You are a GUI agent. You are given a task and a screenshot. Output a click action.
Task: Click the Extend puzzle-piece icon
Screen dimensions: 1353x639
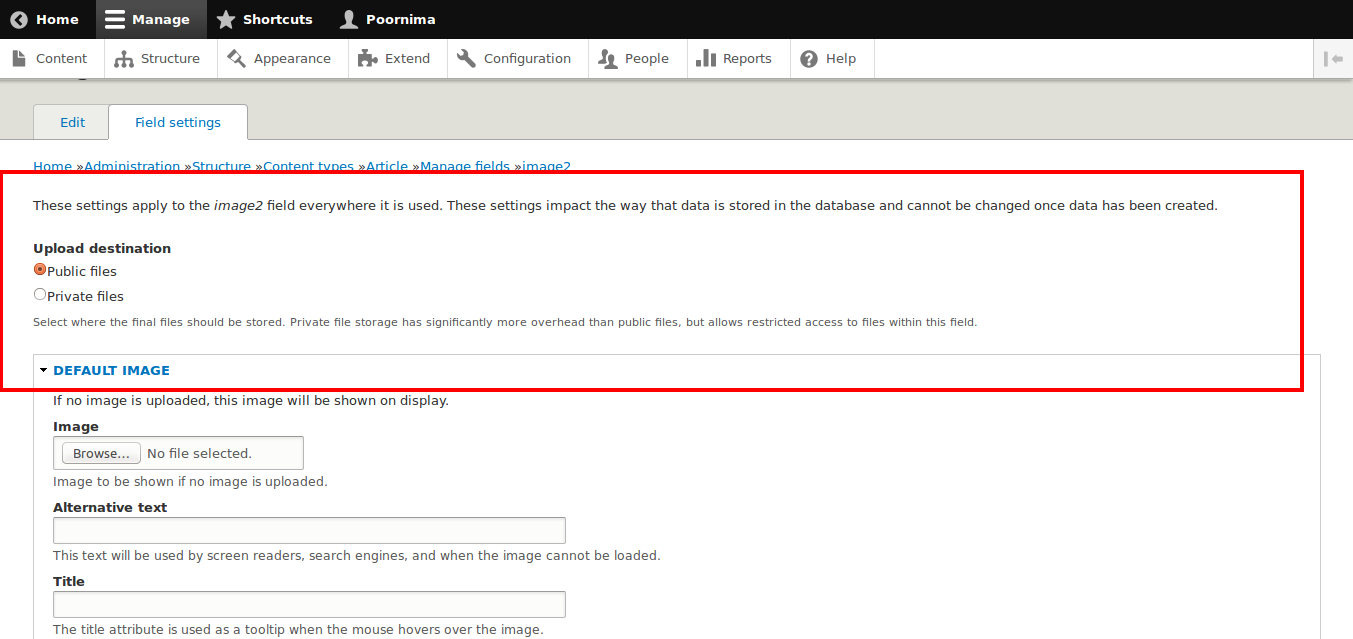coord(367,58)
